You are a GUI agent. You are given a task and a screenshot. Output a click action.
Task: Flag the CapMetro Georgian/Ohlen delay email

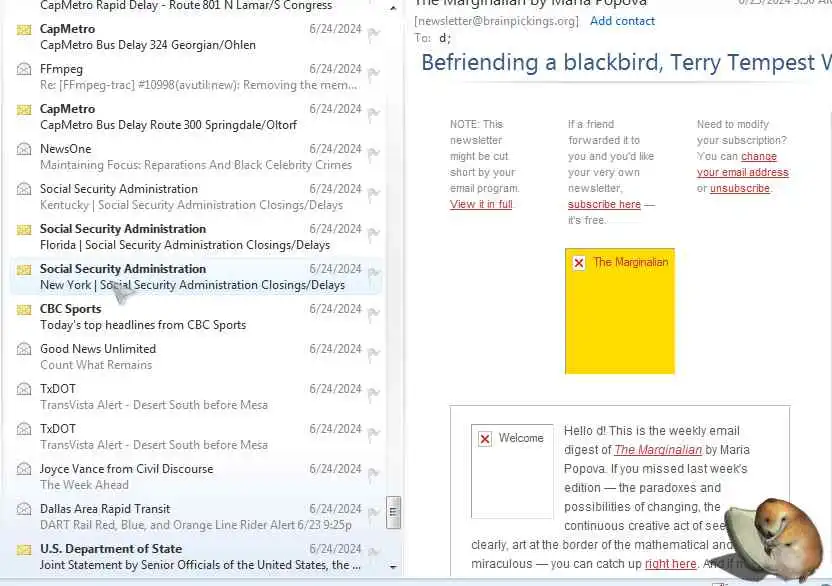point(374,34)
